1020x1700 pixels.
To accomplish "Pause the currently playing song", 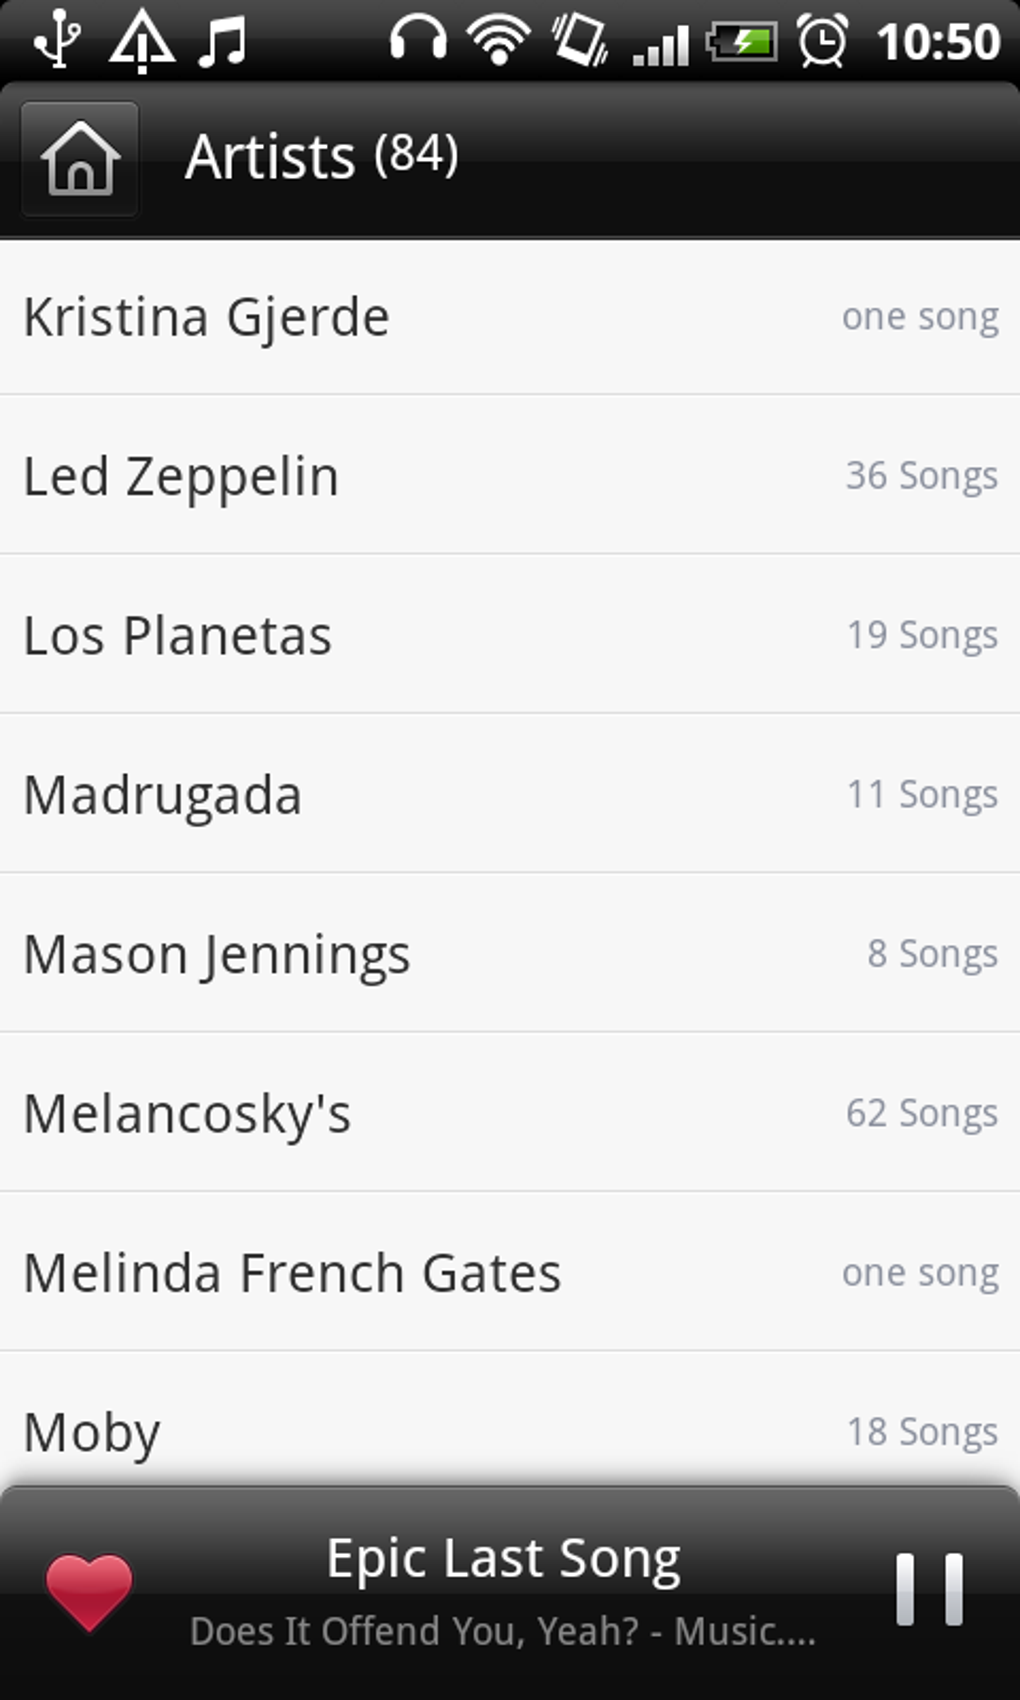I will coord(929,1589).
